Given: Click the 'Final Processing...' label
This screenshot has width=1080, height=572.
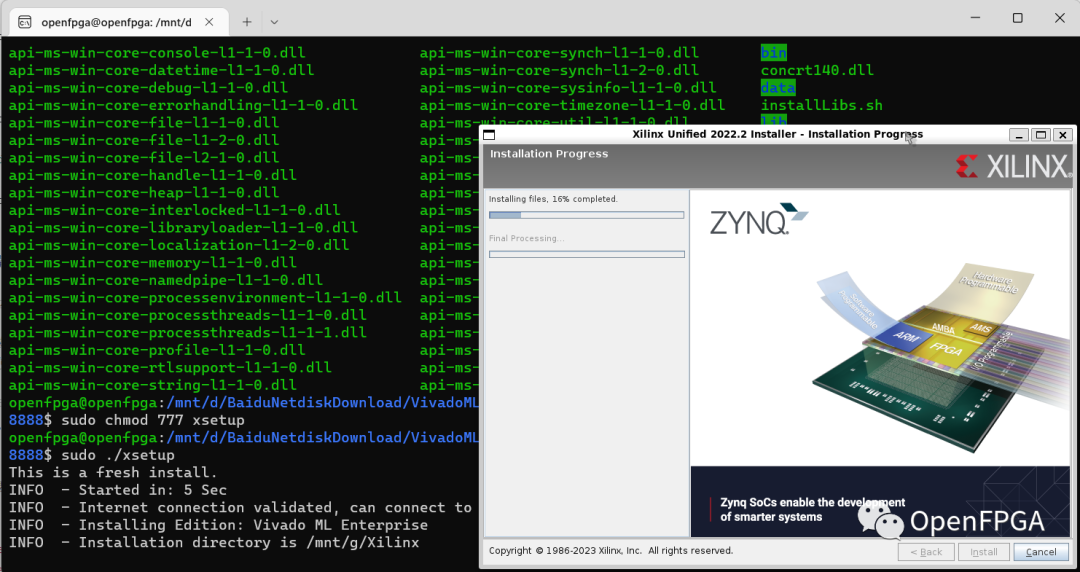Looking at the screenshot, I should point(526,238).
